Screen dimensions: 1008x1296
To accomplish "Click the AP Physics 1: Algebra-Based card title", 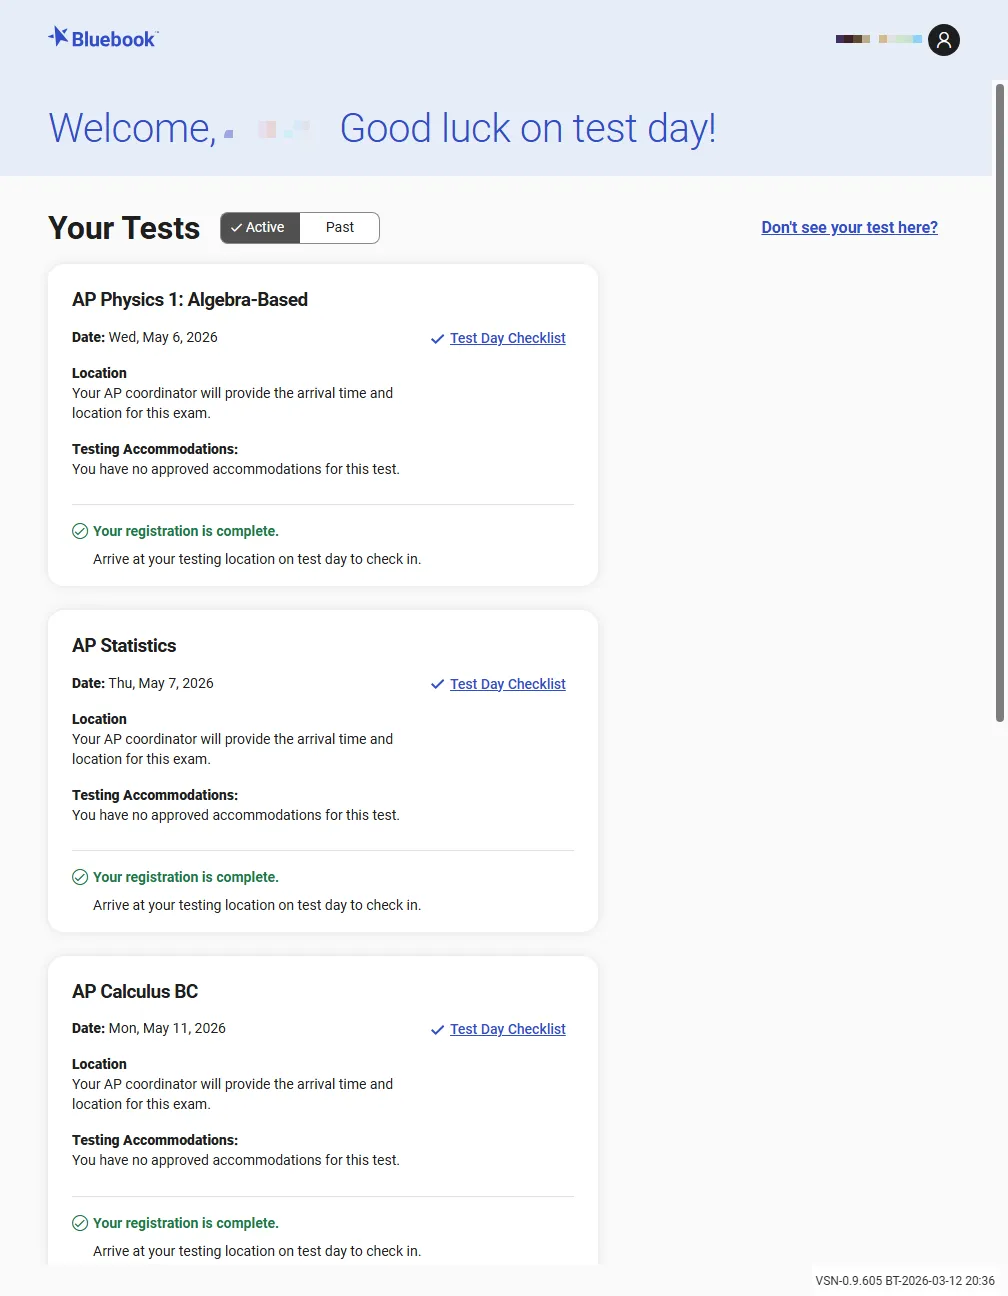I will point(190,300).
